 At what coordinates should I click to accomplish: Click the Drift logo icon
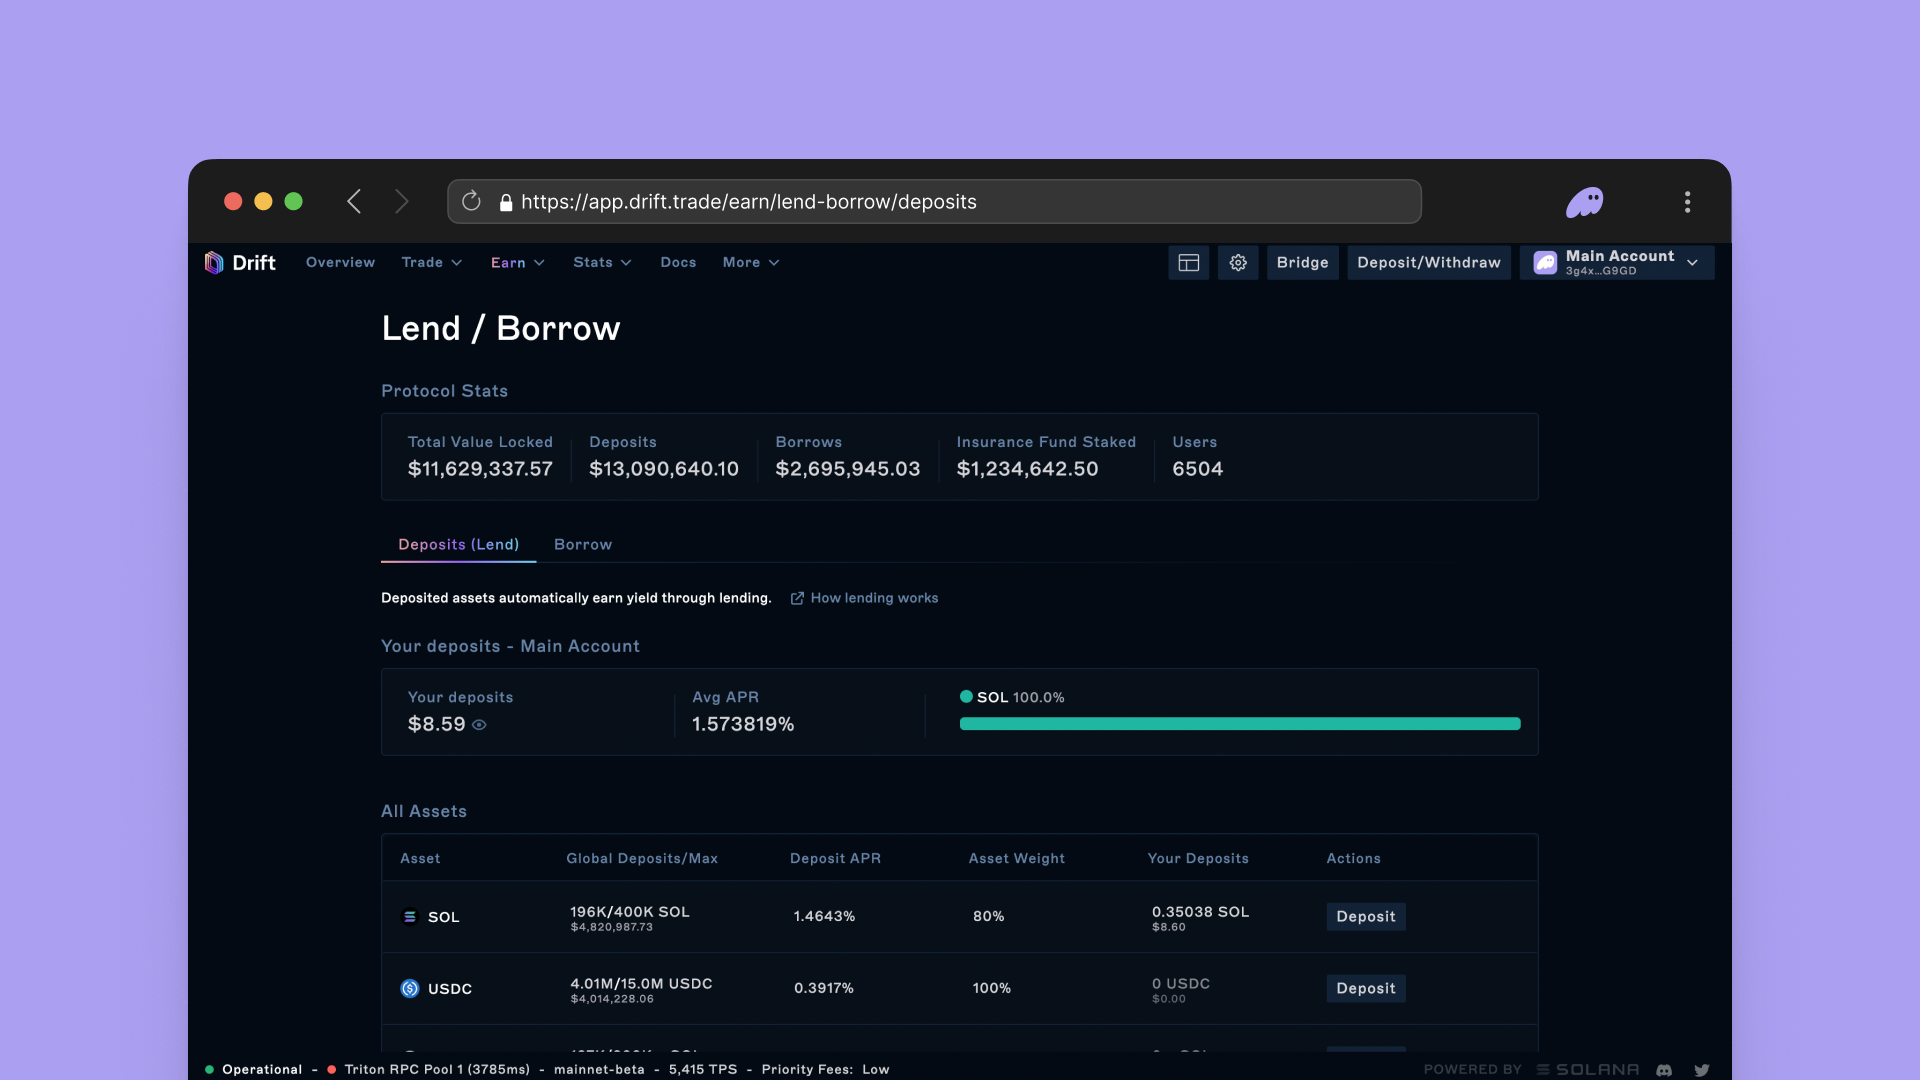(214, 262)
